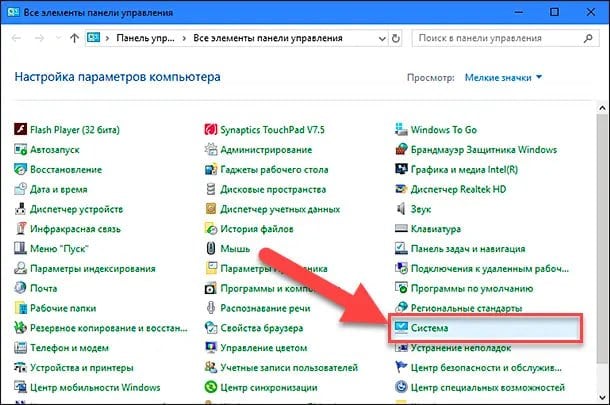Click the scrollbar down arrow

point(602,397)
